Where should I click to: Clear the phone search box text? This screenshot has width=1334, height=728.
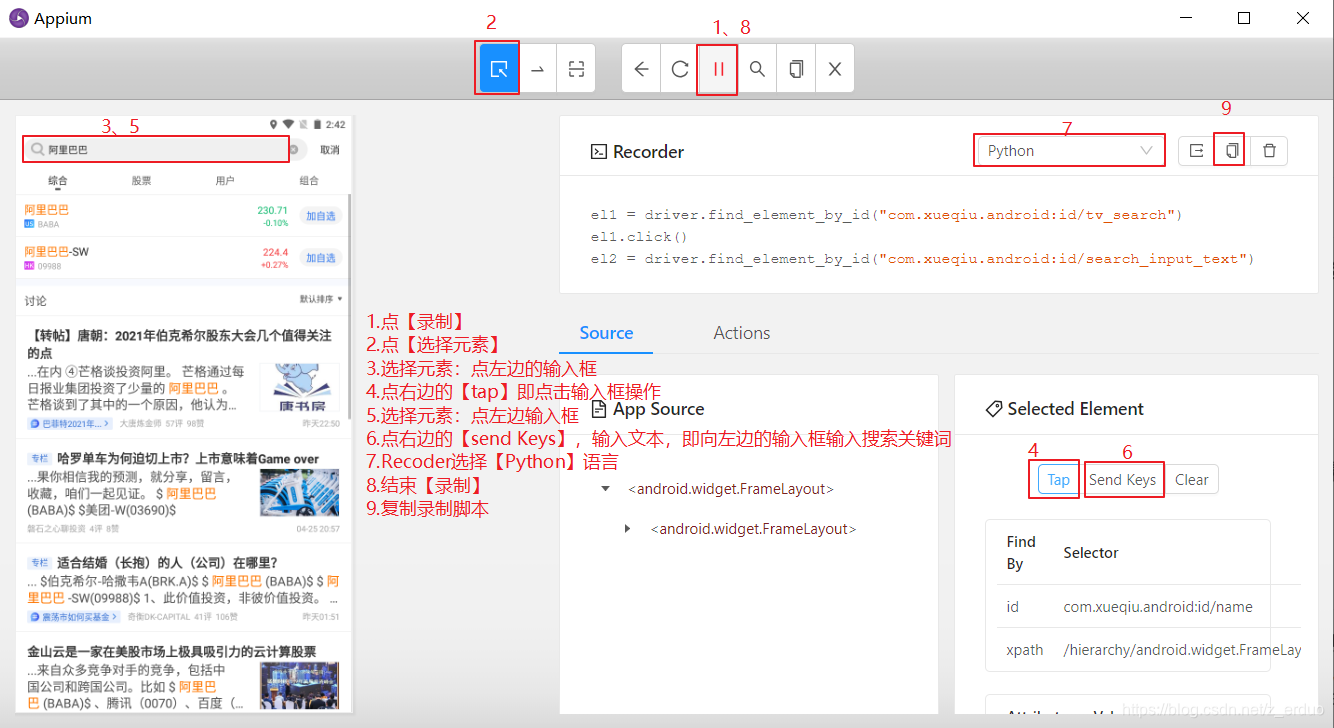294,150
